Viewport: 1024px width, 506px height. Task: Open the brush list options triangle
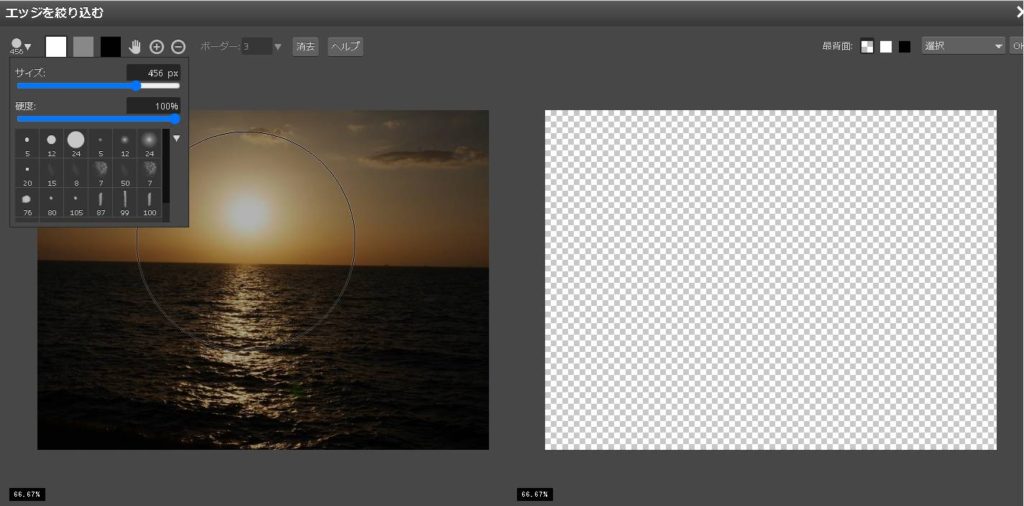(177, 139)
